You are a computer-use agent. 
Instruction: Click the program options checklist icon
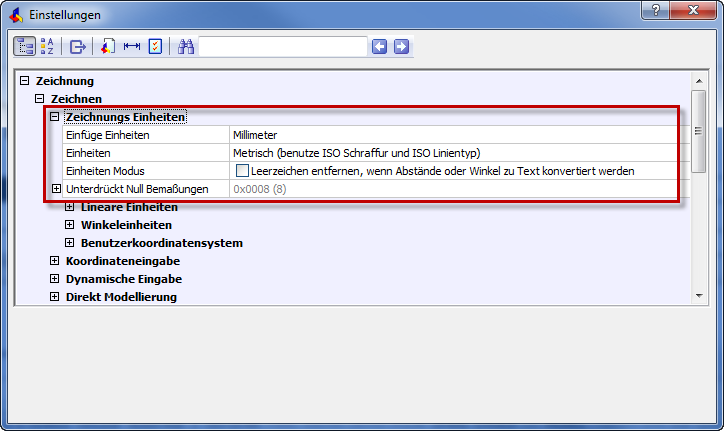click(155, 47)
